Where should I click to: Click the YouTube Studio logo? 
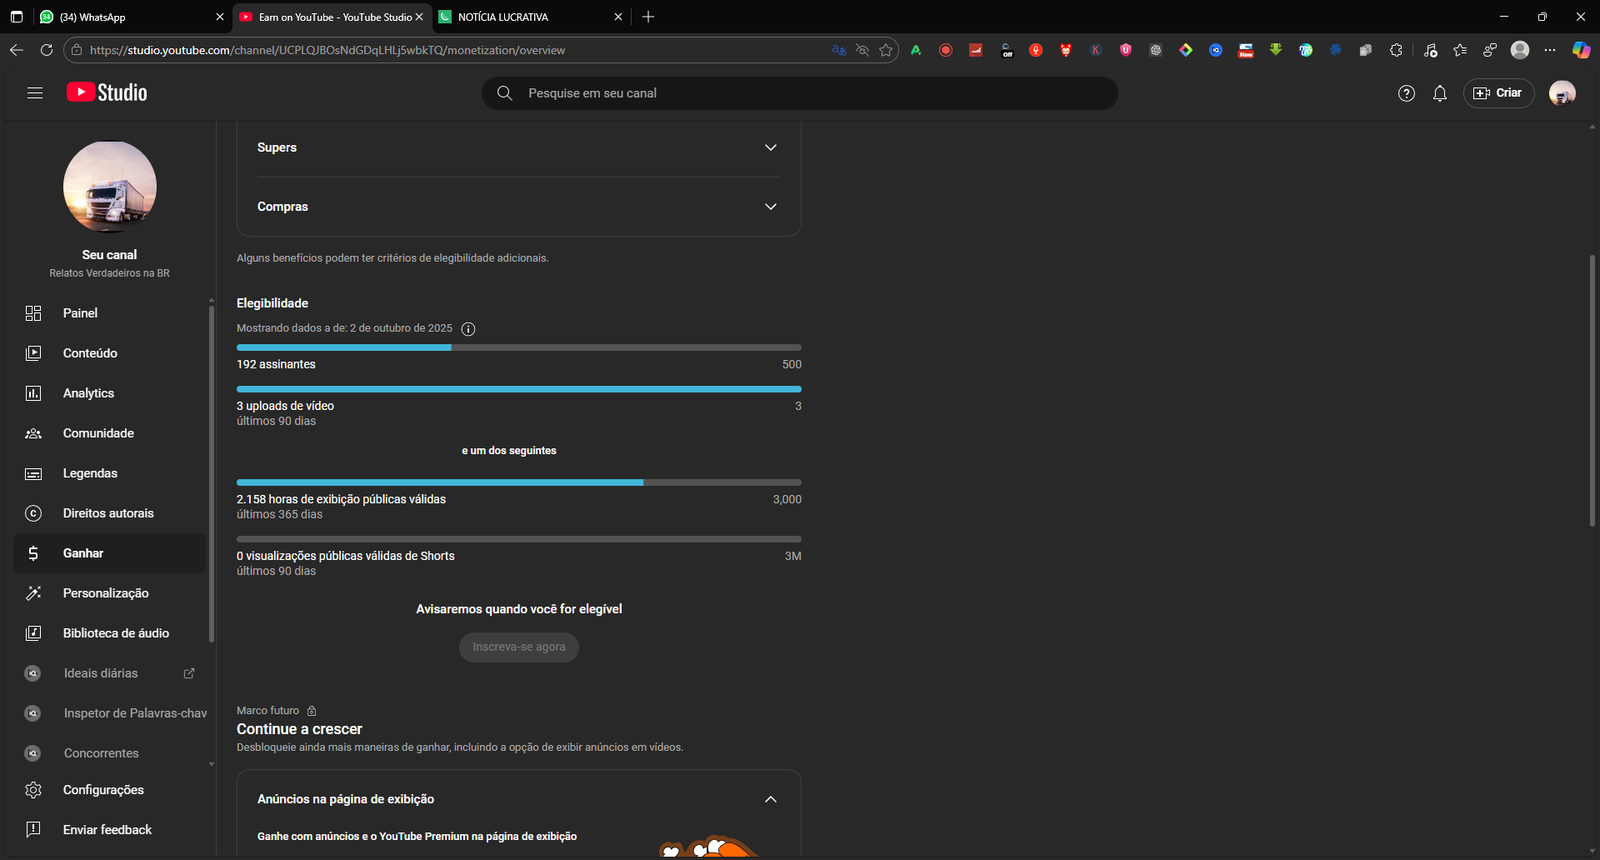point(107,93)
